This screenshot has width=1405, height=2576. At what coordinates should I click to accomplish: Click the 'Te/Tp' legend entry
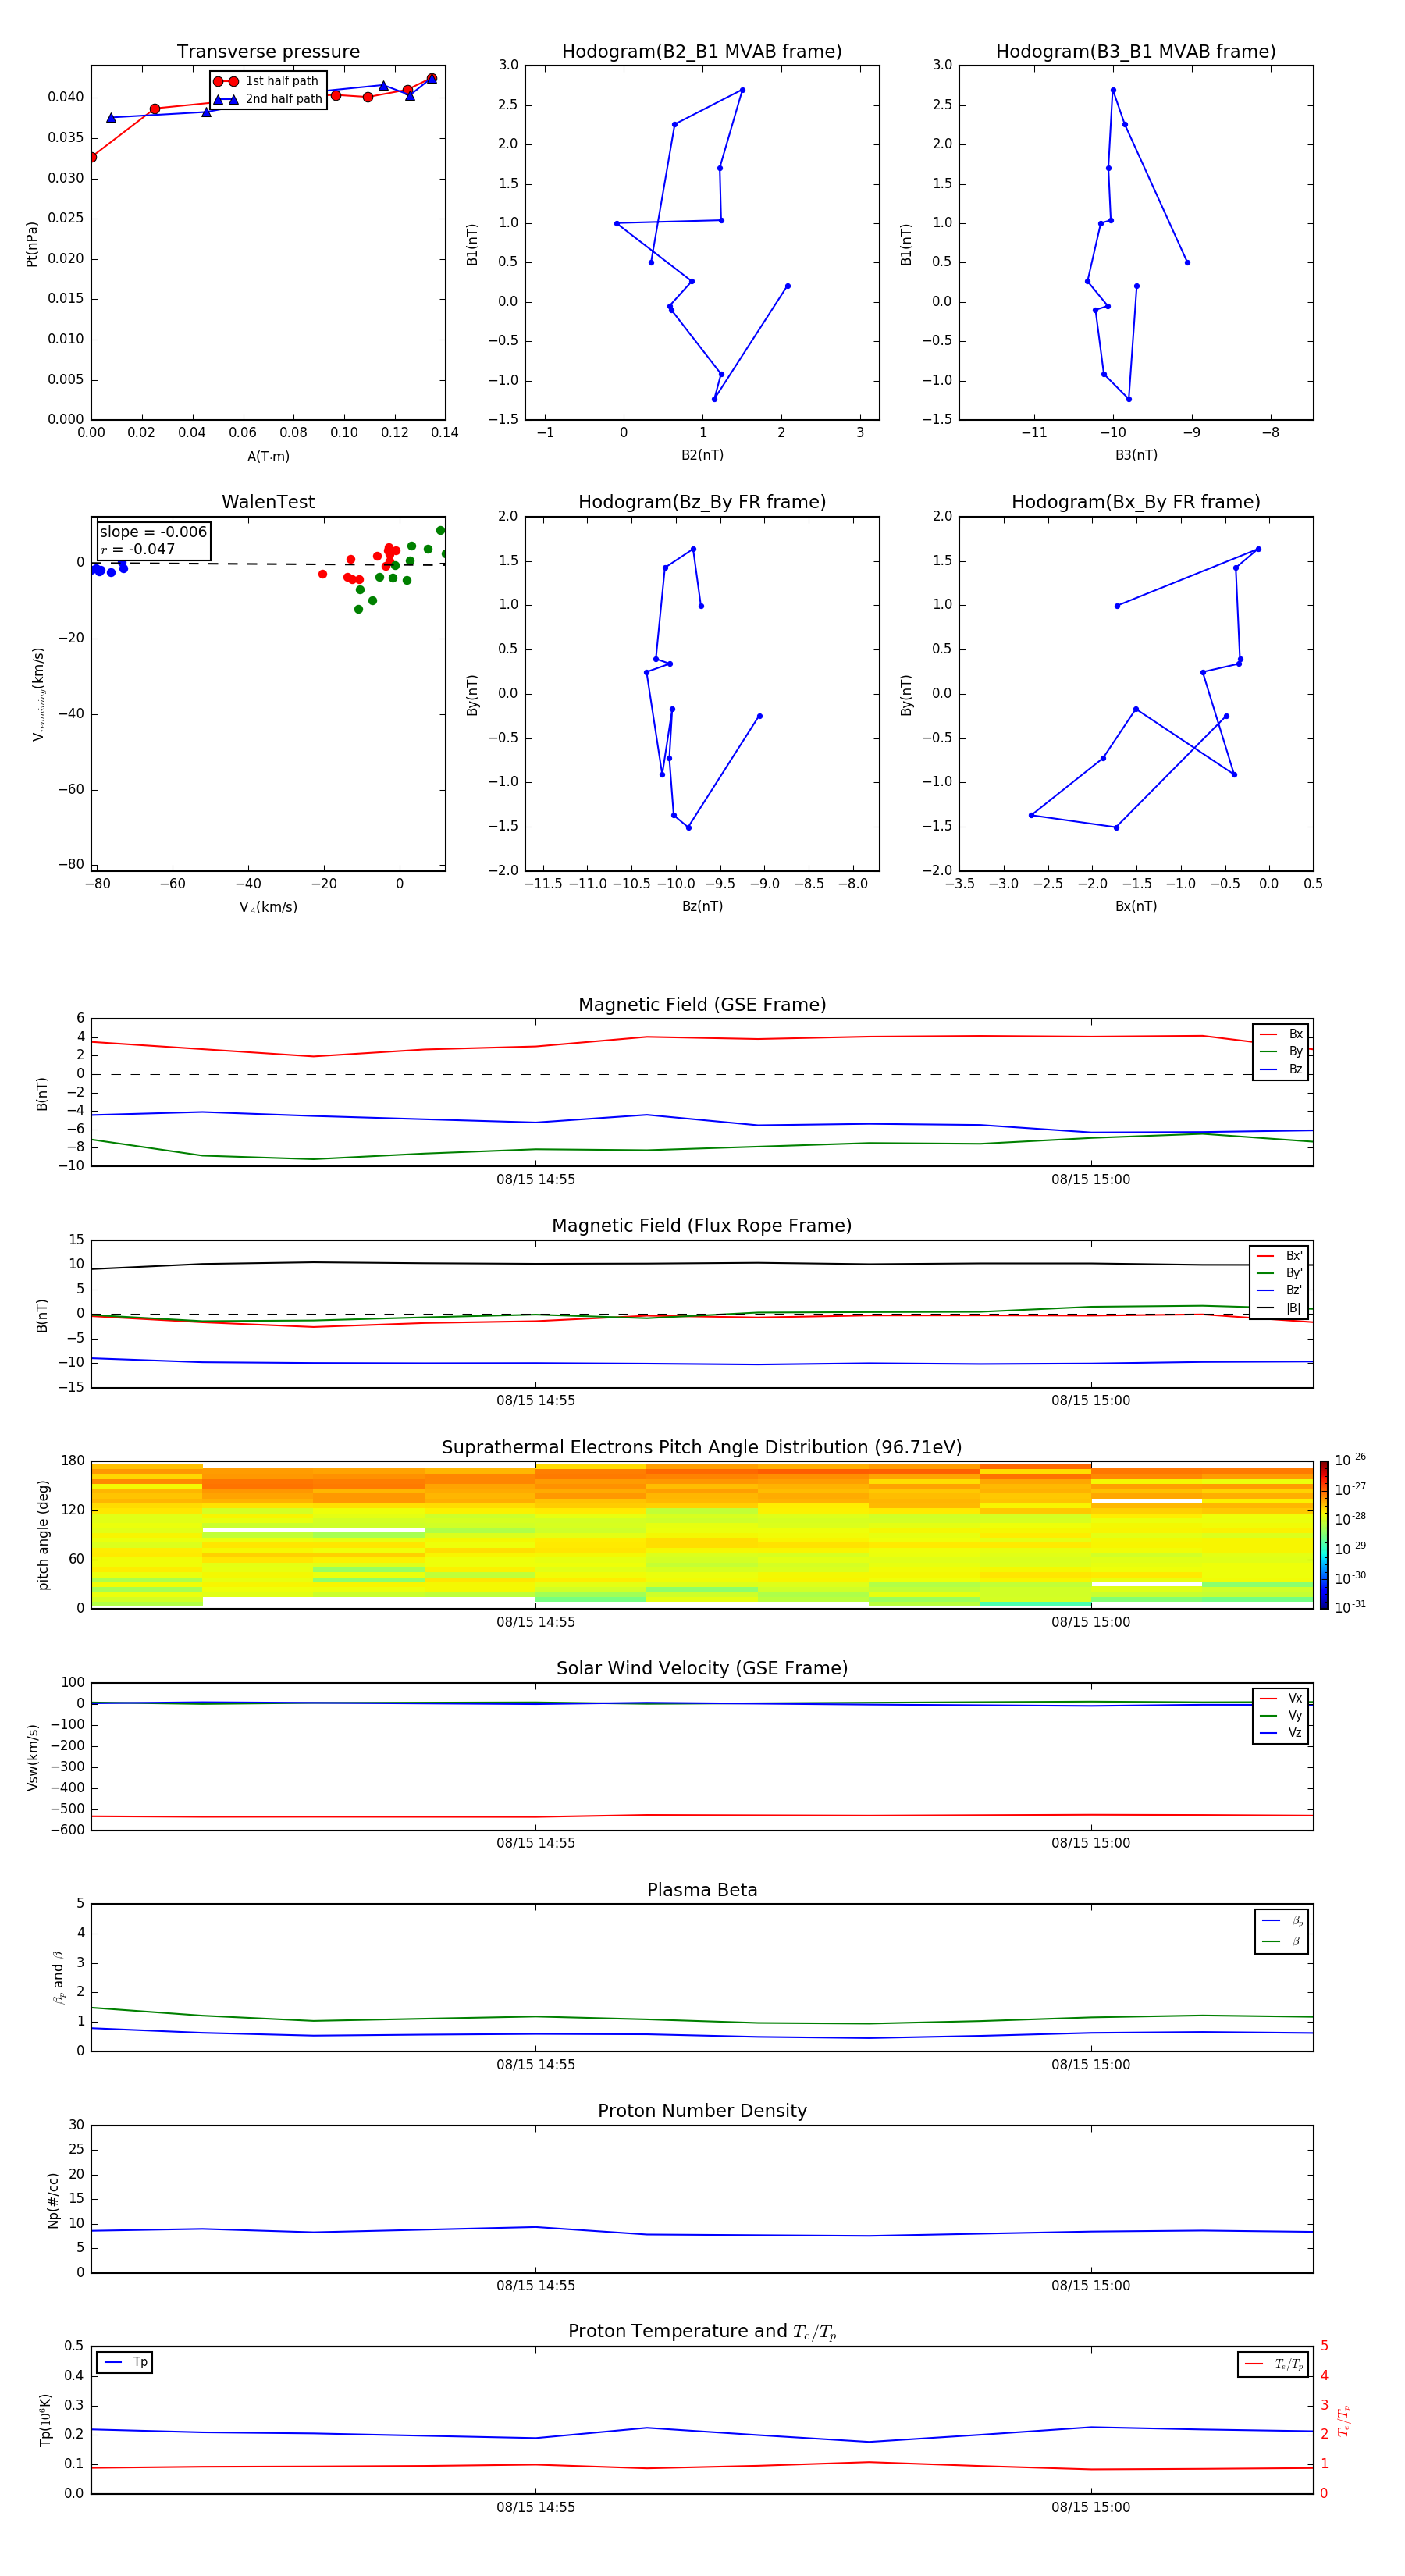point(1274,2364)
